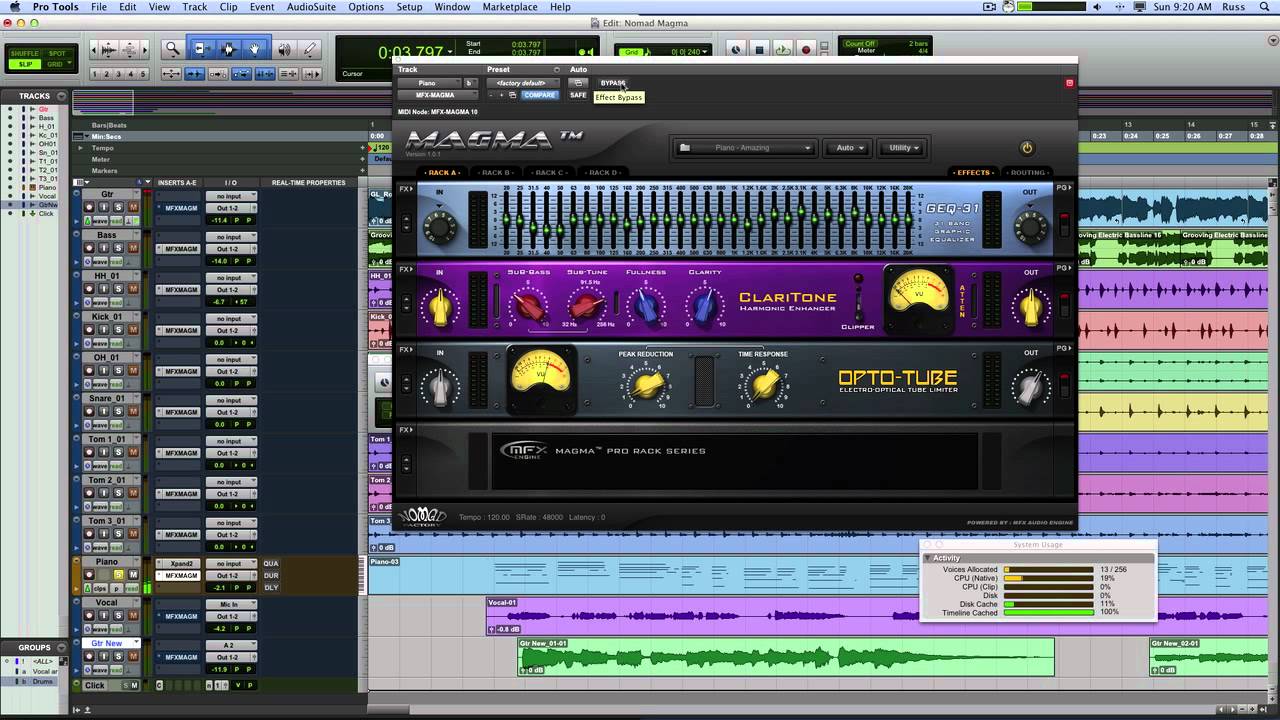Screen dimensions: 1280x720
Task: Click the Gtr New_01-01 audio clip
Action: pyautogui.click(x=786, y=658)
